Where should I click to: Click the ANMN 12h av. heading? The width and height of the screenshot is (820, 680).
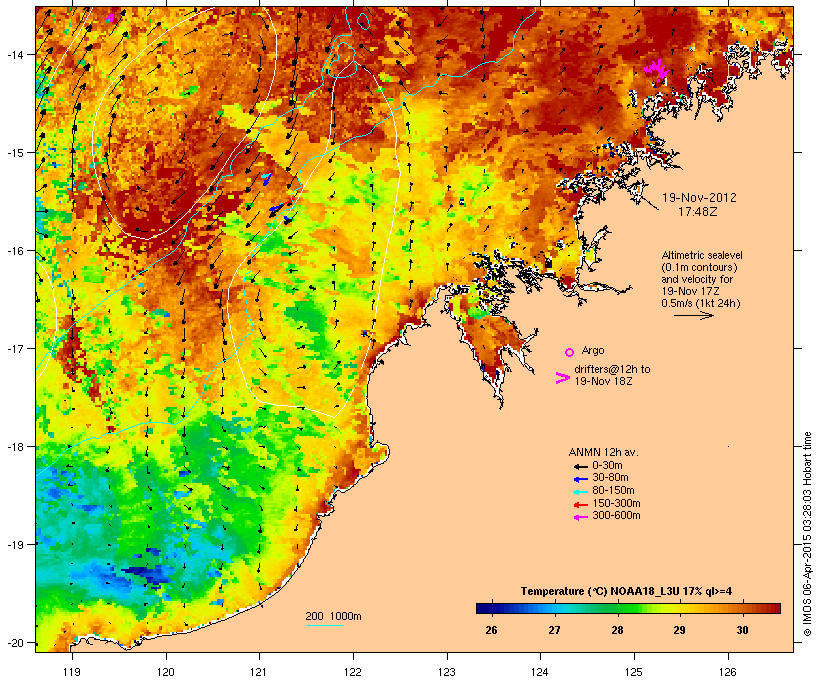603,452
